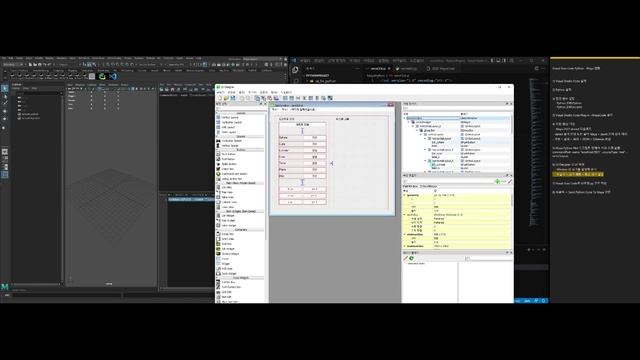Collapse the Item Views category header
Image resolution: width=640 pixels, height=360 pixels.
(x=240, y=183)
